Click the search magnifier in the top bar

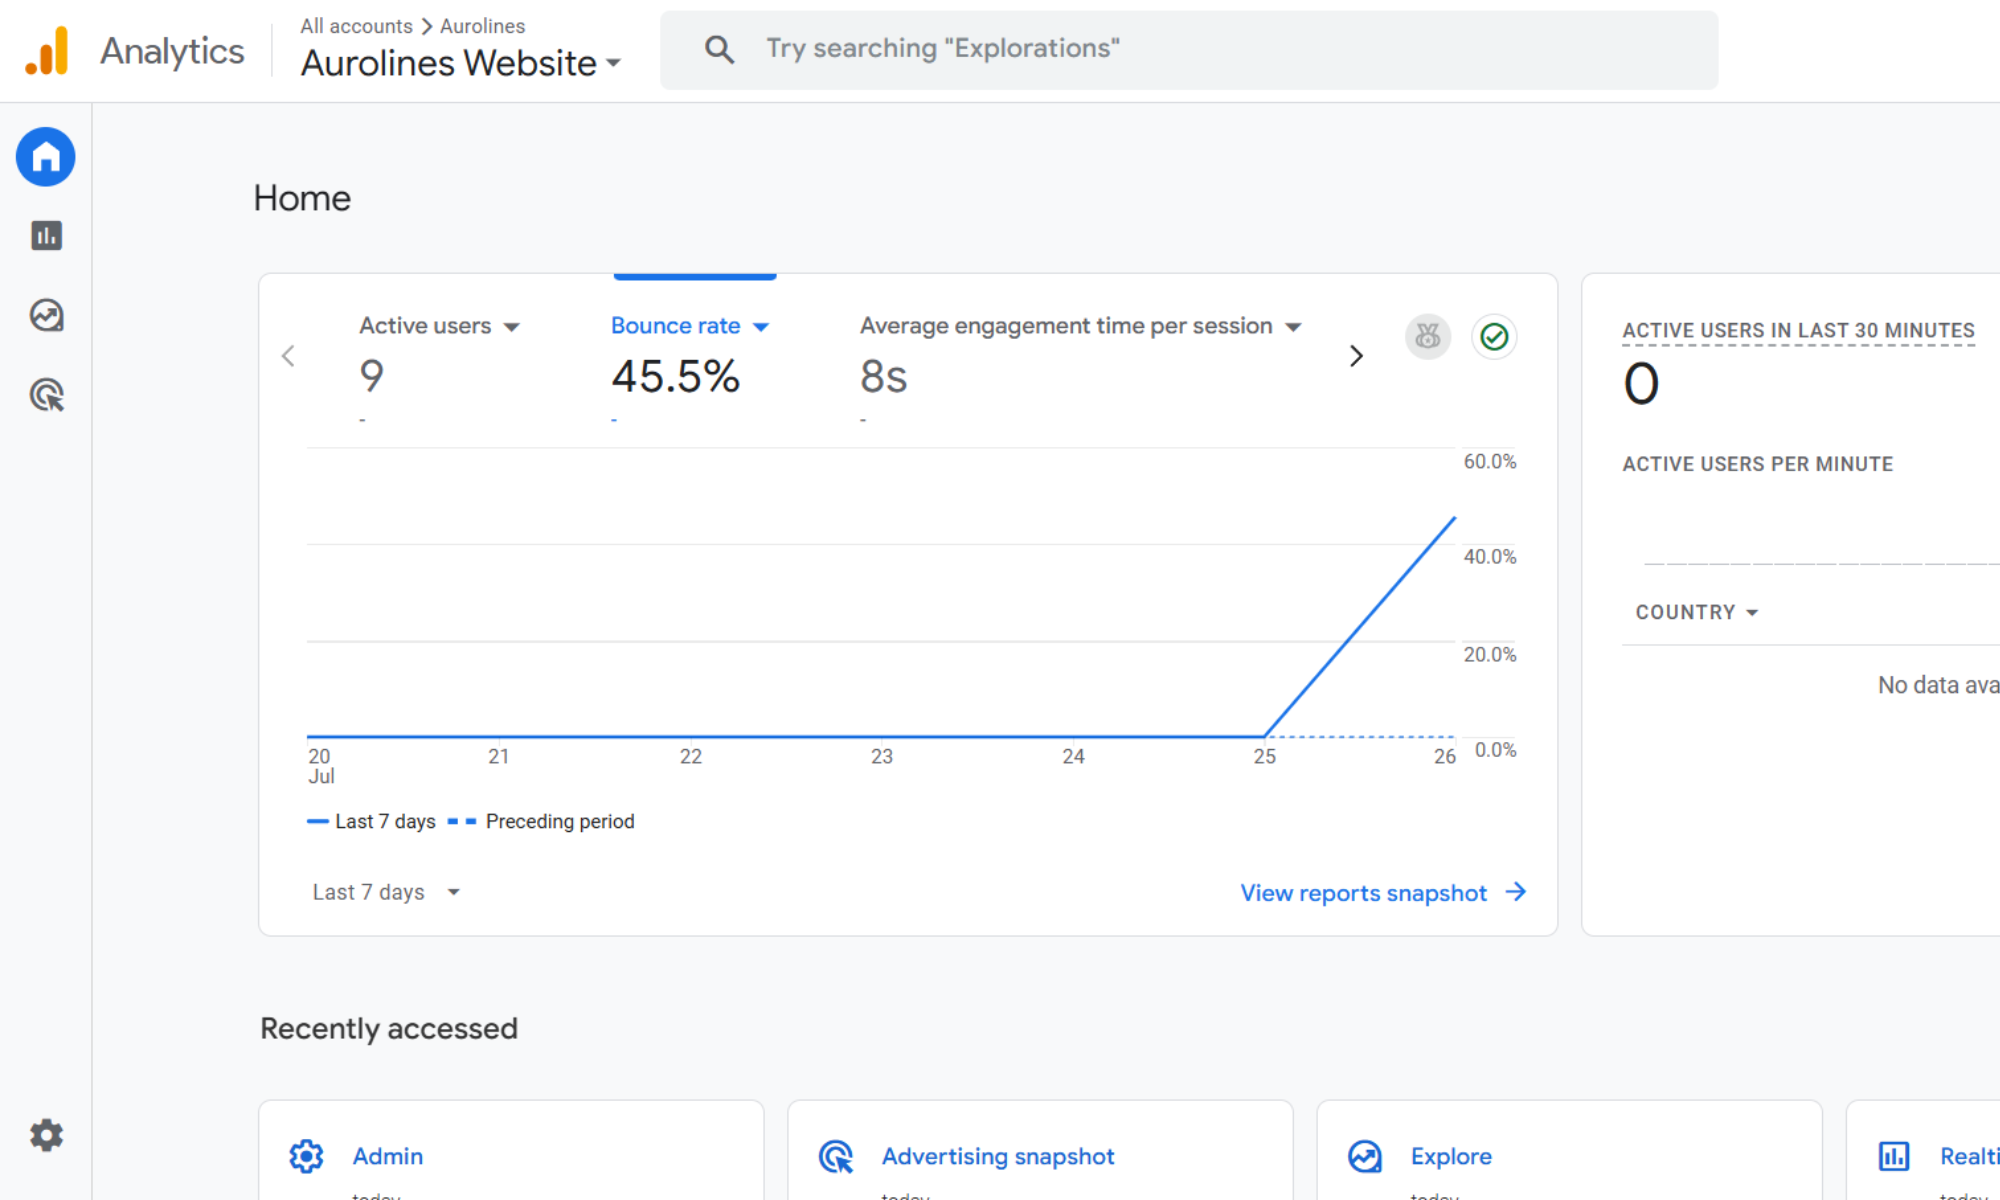tap(719, 48)
